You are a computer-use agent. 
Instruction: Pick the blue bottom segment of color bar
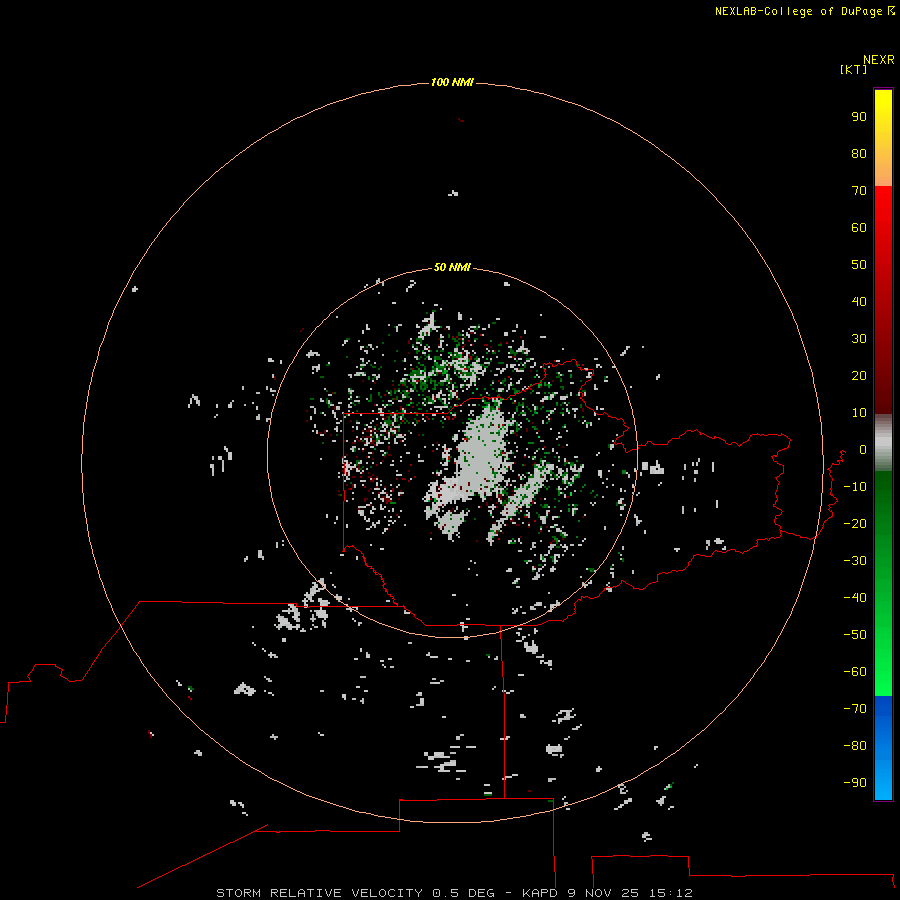point(883,748)
